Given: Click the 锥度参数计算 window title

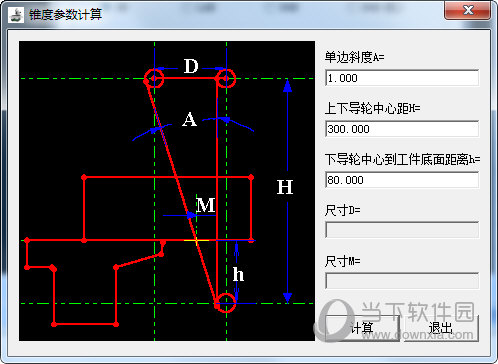Looking at the screenshot, I should coord(65,15).
